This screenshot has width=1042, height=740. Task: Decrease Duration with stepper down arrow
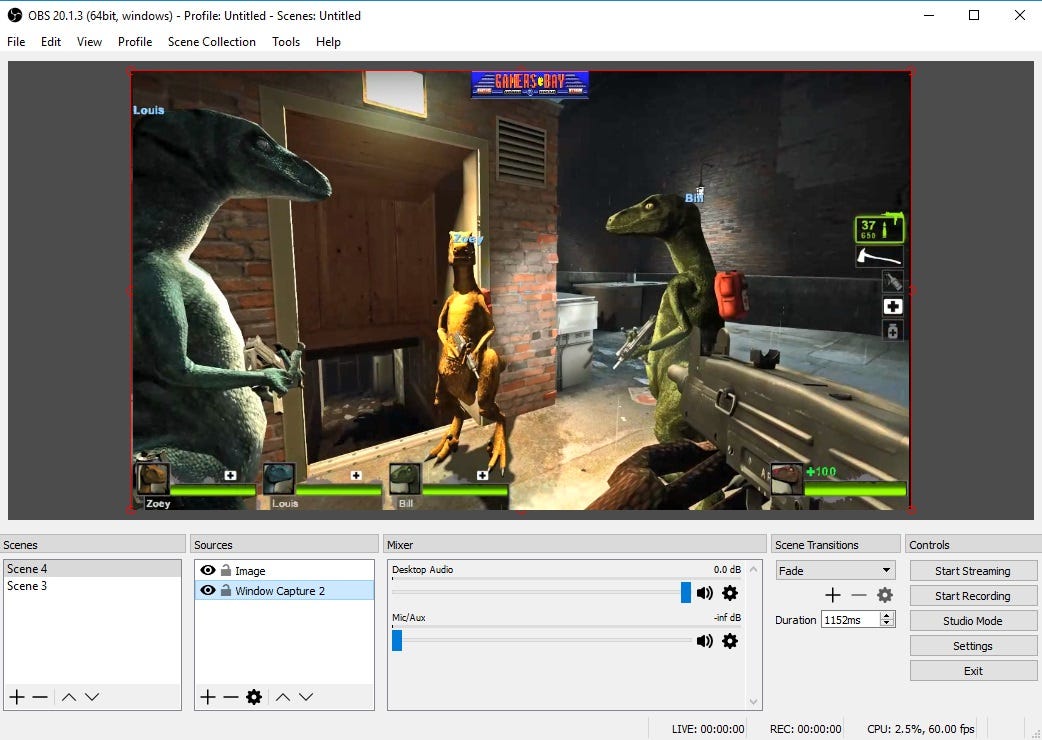click(886, 623)
